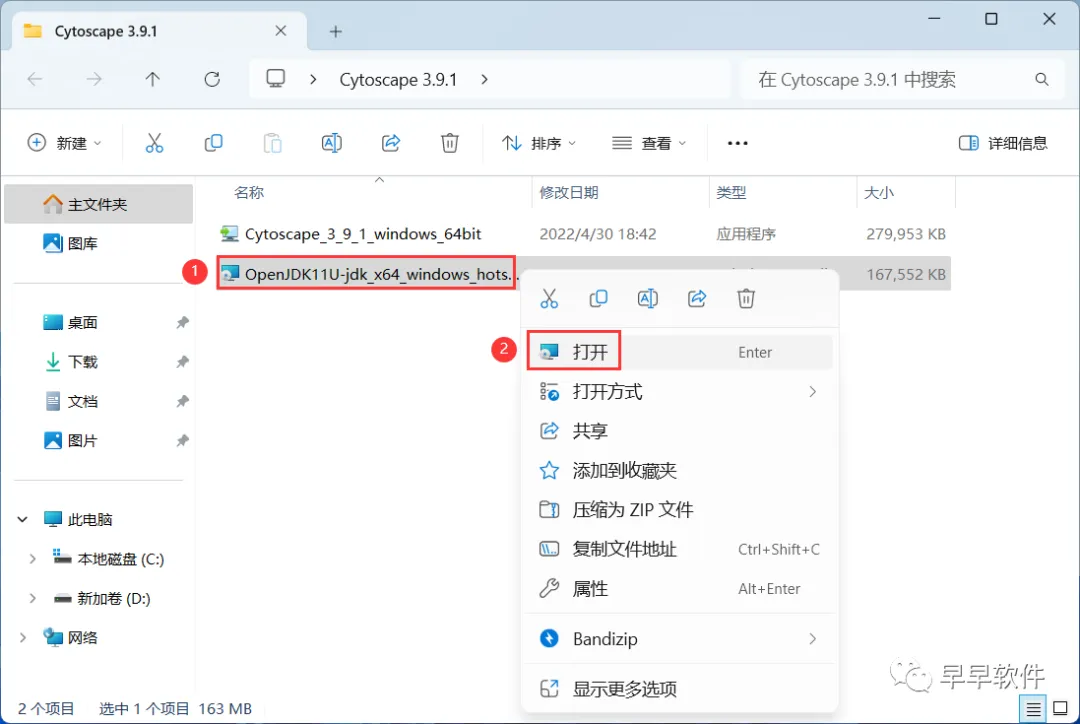Choose 打开 in the context menu
Image resolution: width=1080 pixels, height=724 pixels.
680,352
